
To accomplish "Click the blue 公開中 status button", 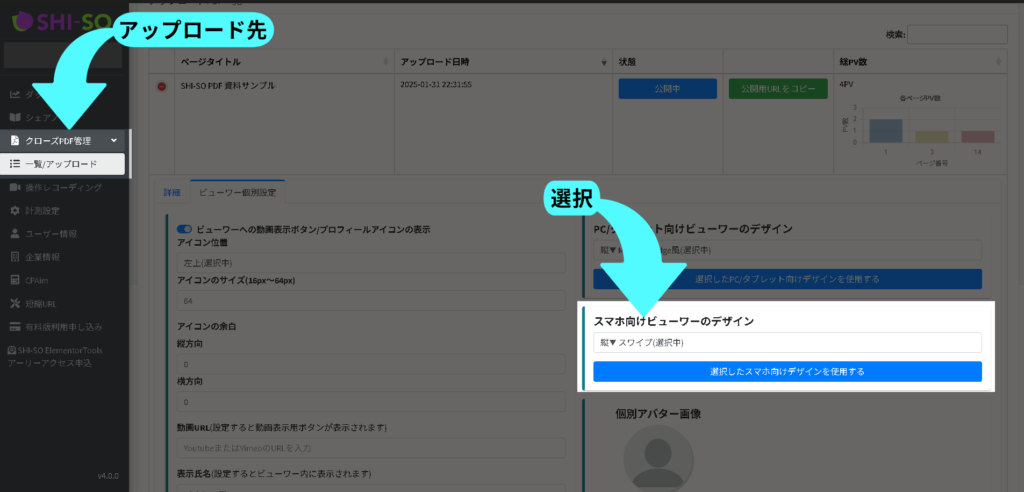I will 667,89.
